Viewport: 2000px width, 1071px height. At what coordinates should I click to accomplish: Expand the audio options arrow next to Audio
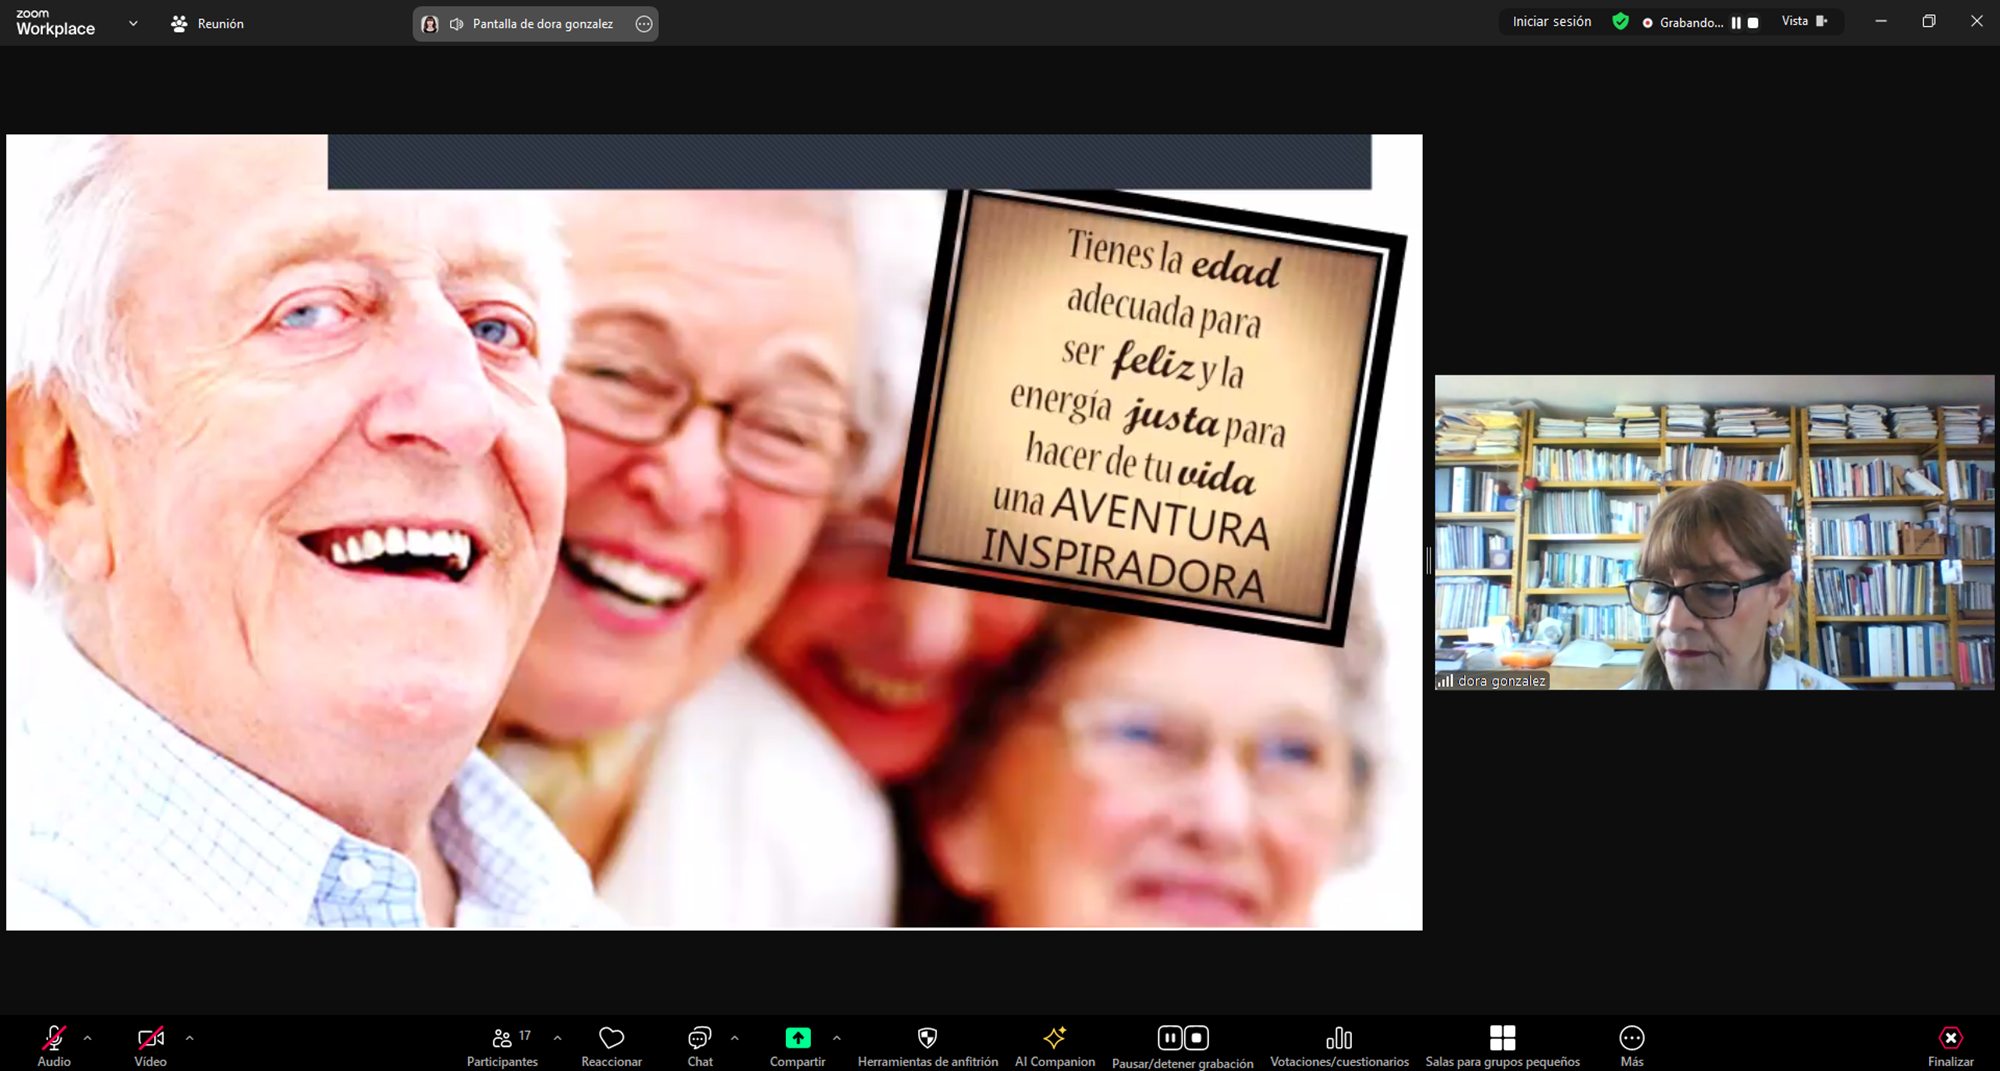pos(88,1038)
